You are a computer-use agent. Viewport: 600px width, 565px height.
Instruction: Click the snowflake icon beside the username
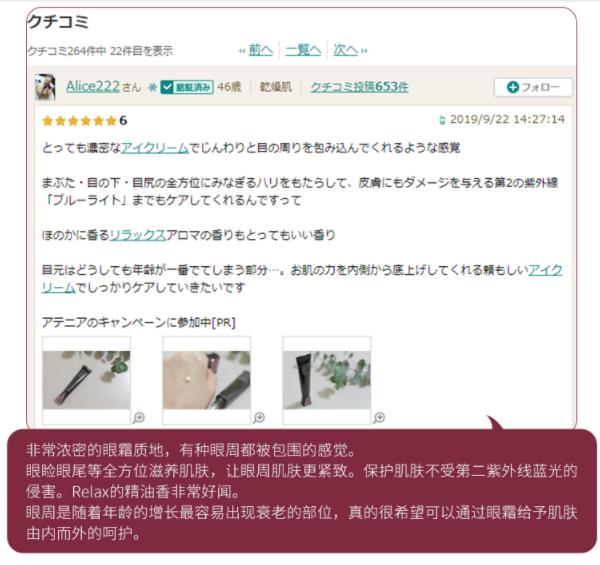point(152,88)
